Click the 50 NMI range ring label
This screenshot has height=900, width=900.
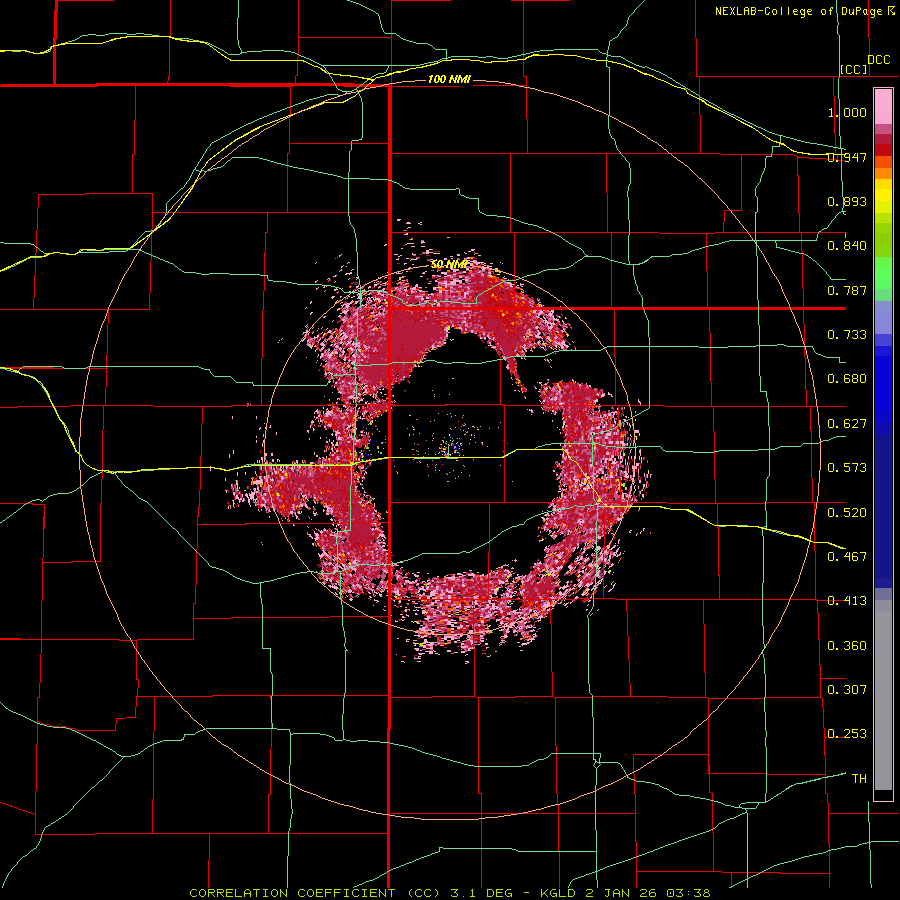pos(449,265)
